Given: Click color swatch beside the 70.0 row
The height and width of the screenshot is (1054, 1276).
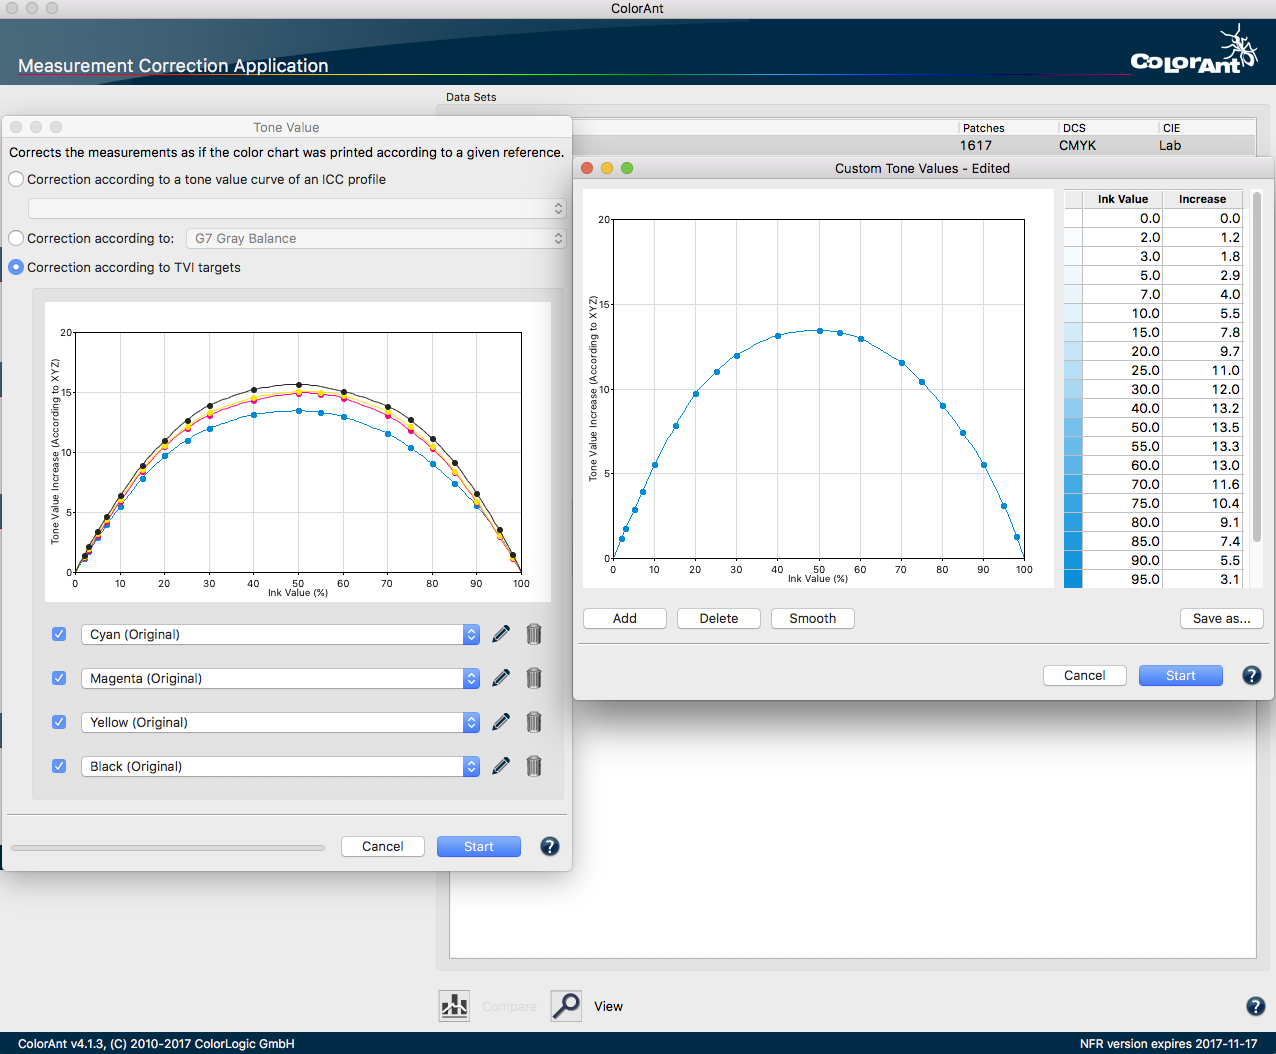Looking at the screenshot, I should point(1073,484).
